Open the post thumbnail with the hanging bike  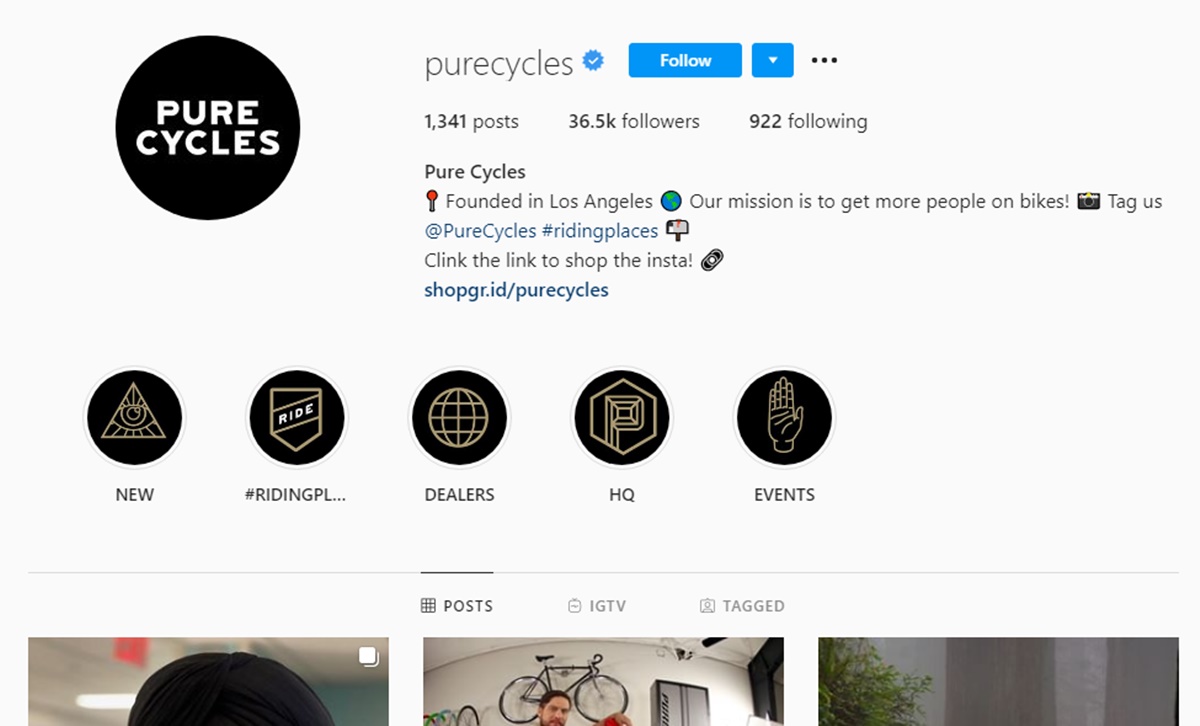pos(603,682)
